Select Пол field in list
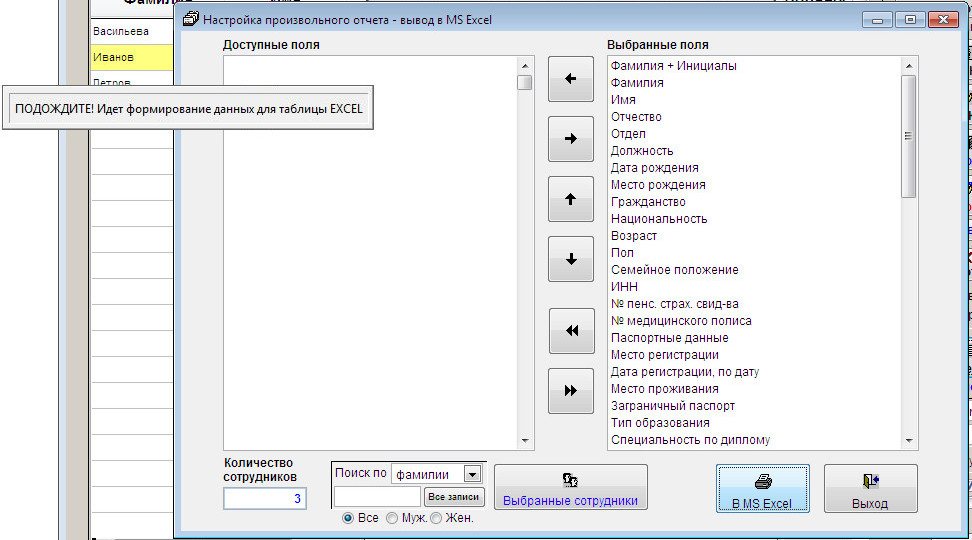972x540 pixels. click(622, 253)
